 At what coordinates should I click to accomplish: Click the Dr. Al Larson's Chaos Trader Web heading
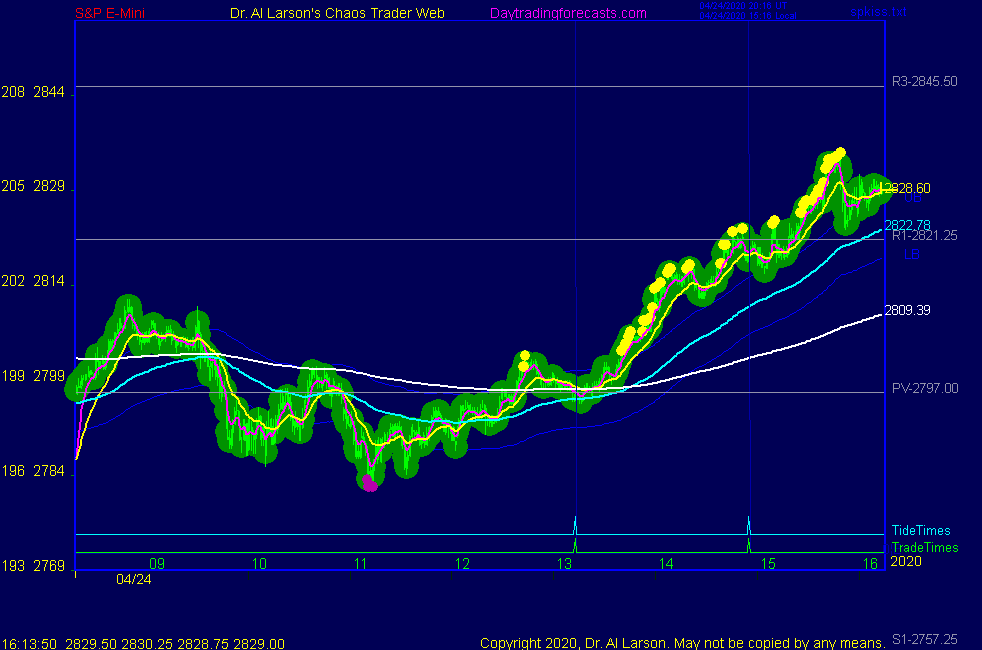[x=337, y=13]
